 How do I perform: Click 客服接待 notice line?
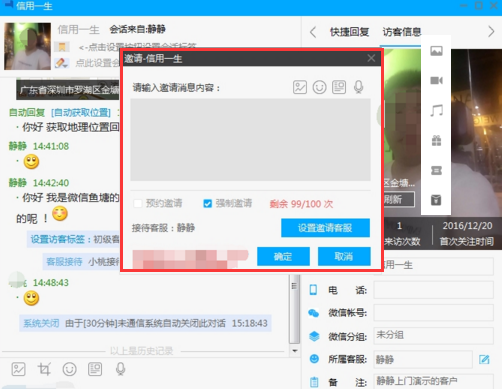coord(82,262)
